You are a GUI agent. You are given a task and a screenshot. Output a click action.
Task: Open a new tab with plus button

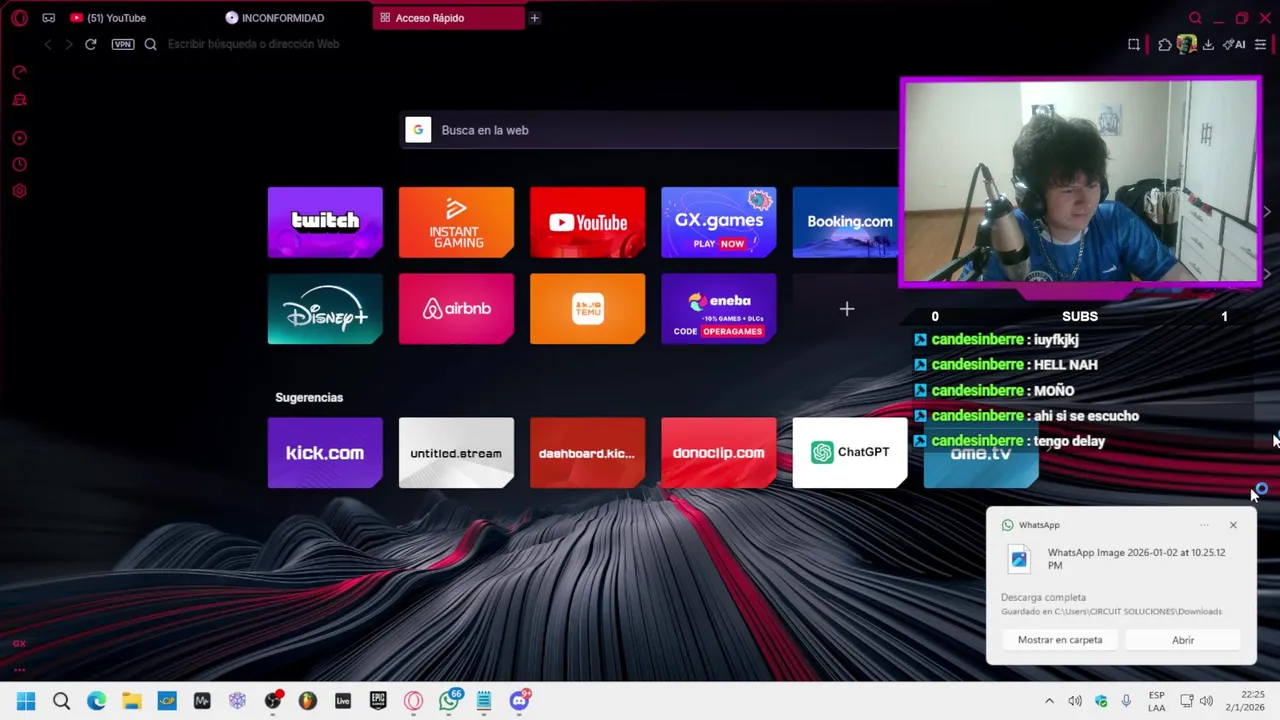pyautogui.click(x=534, y=18)
